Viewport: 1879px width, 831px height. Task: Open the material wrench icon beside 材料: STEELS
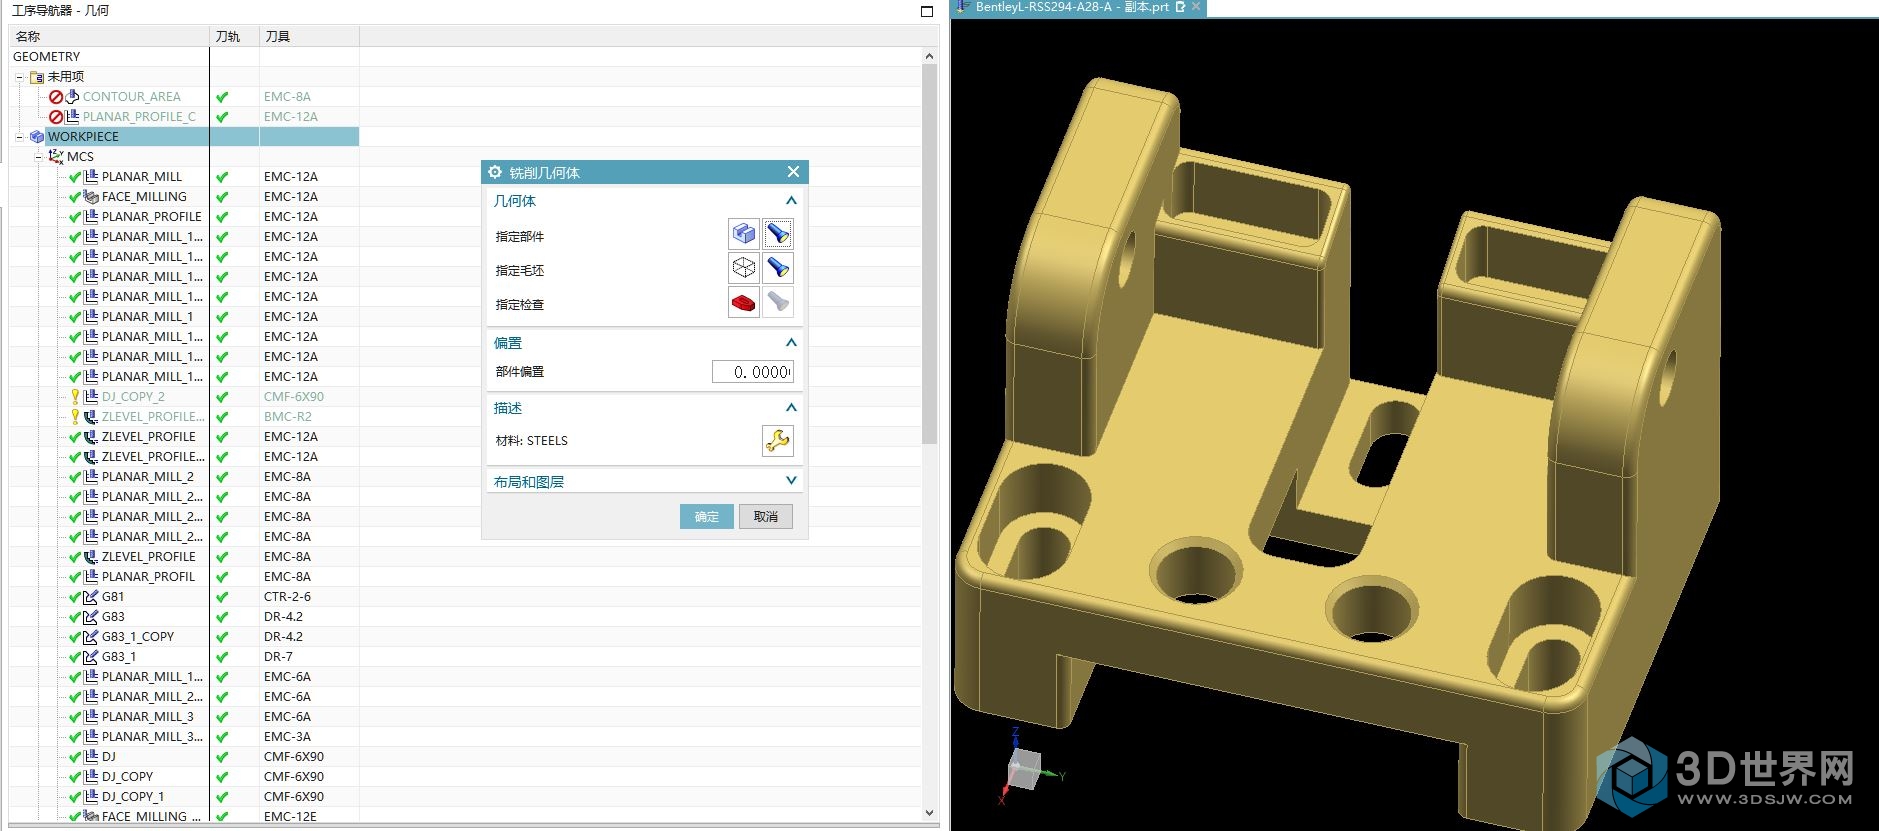(x=778, y=440)
